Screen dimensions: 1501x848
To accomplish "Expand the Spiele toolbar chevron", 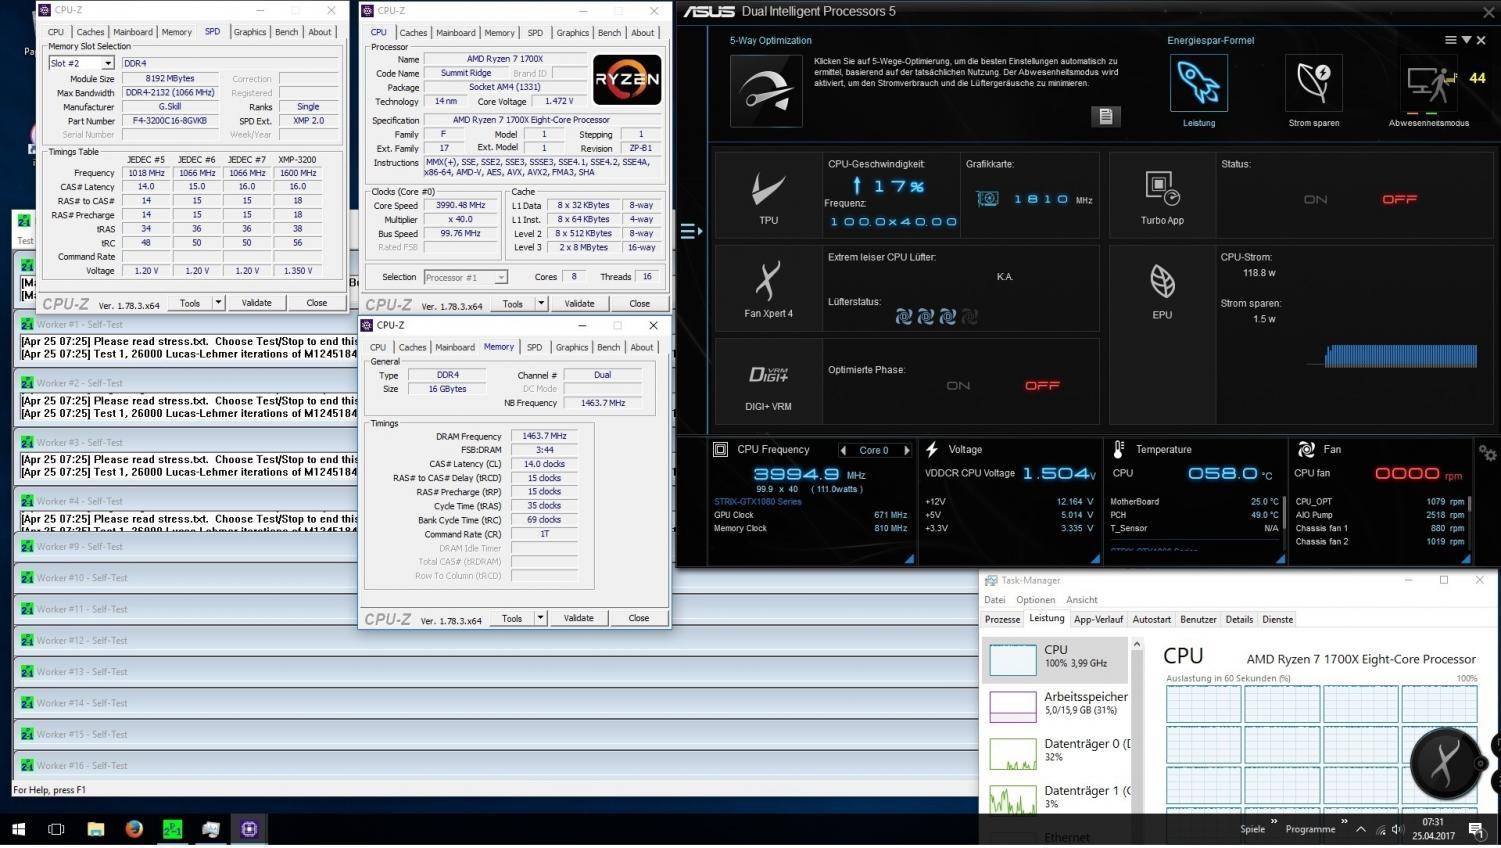I will coord(1273,822).
